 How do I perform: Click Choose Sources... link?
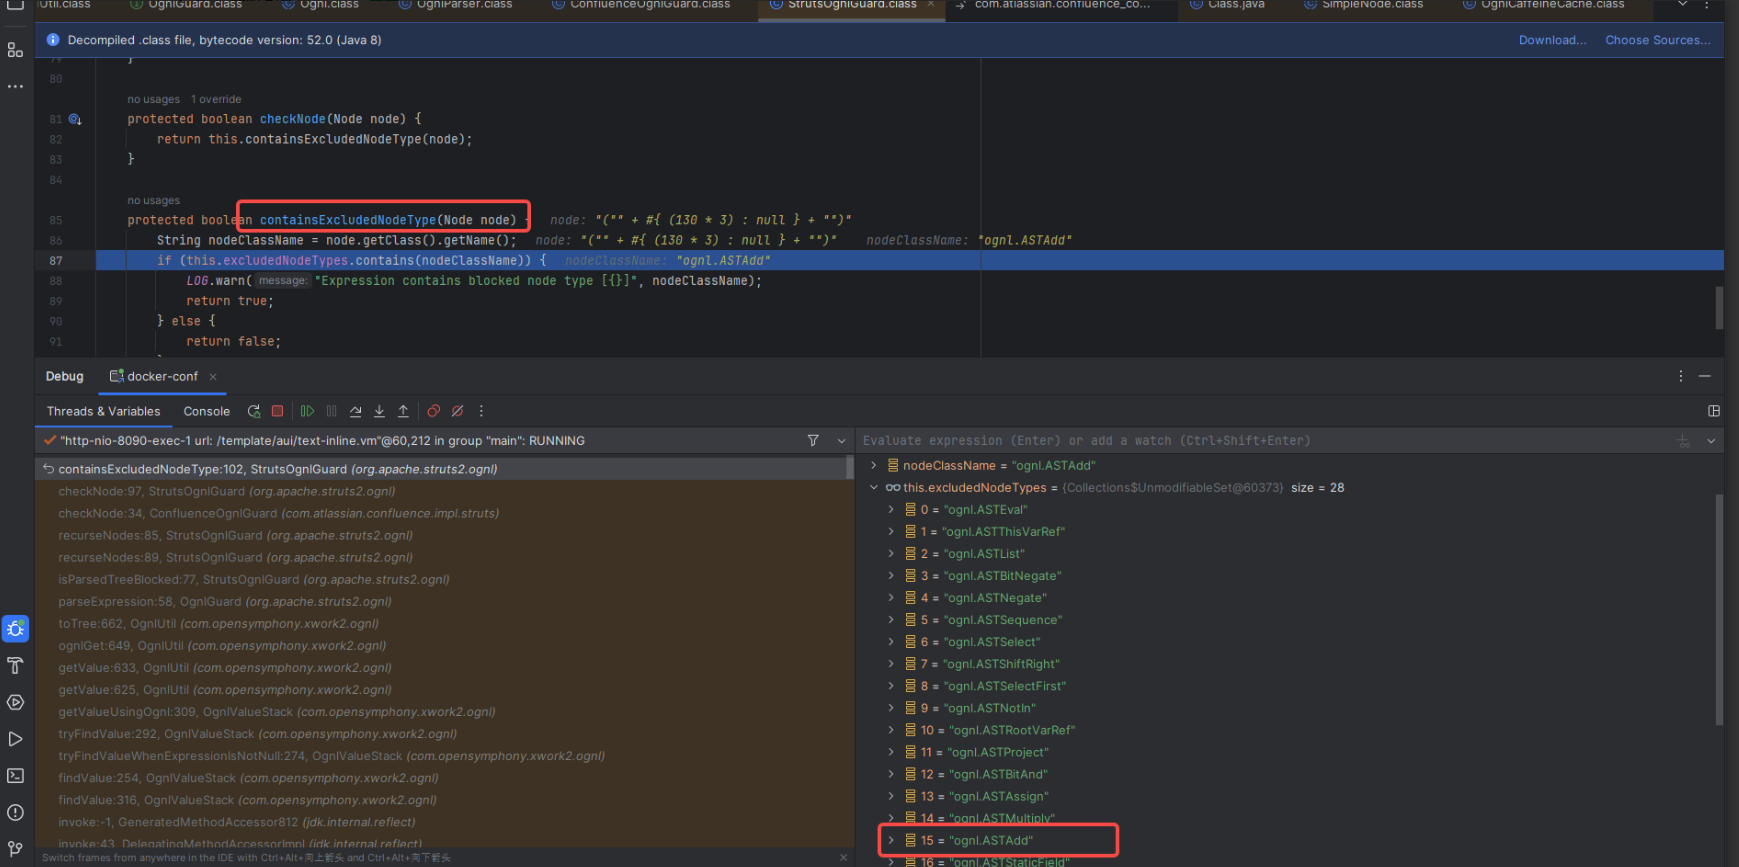pyautogui.click(x=1657, y=40)
